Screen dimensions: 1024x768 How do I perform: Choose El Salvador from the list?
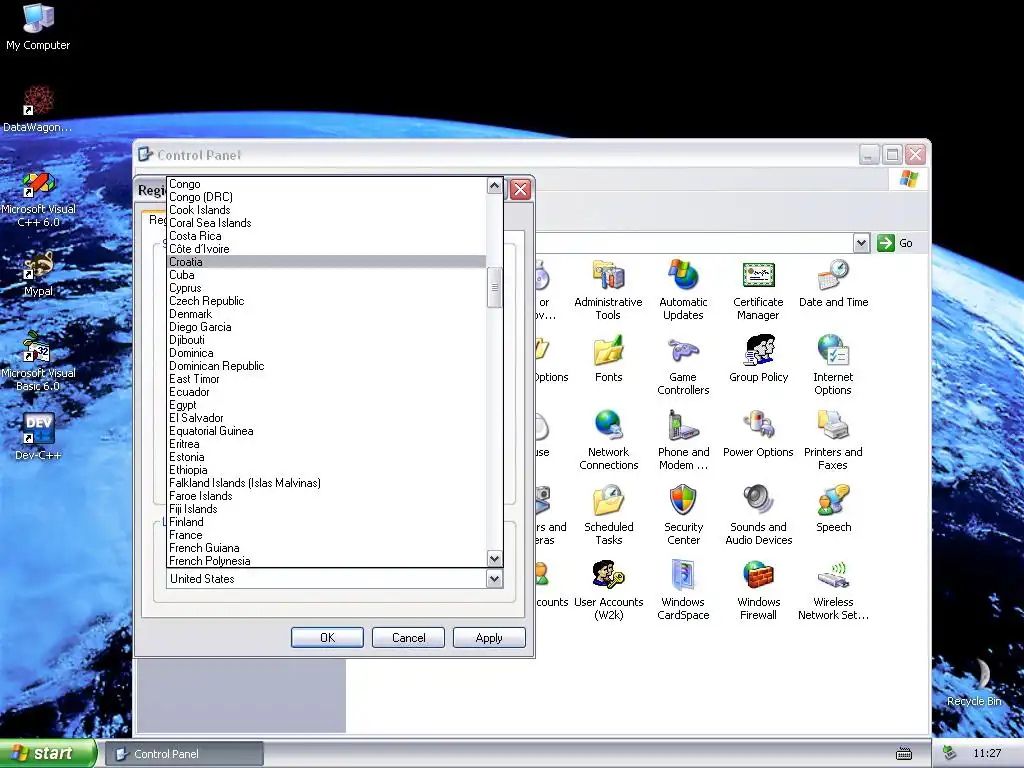point(327,418)
